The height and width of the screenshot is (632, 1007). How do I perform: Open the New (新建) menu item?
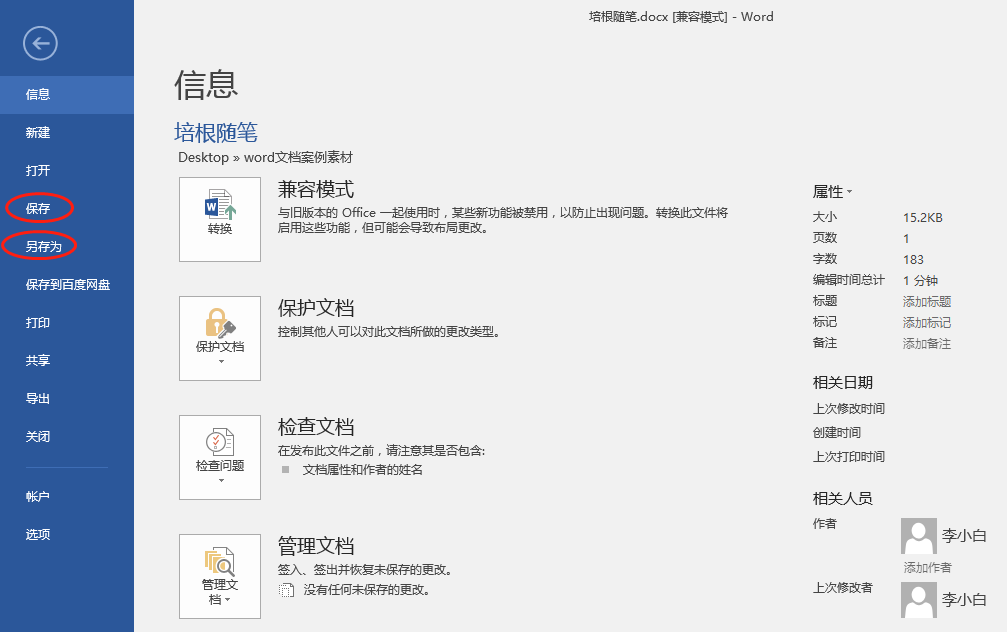click(x=38, y=133)
